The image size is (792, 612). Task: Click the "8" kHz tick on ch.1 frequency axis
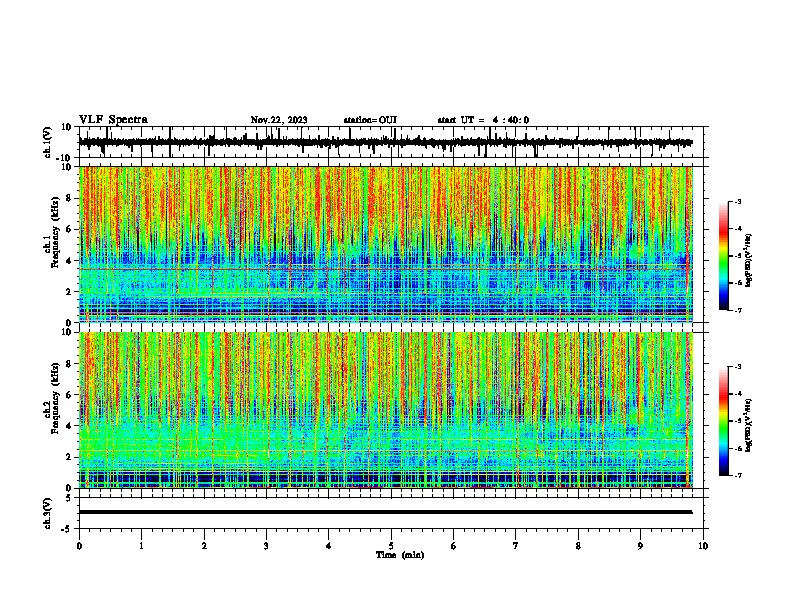pos(69,198)
